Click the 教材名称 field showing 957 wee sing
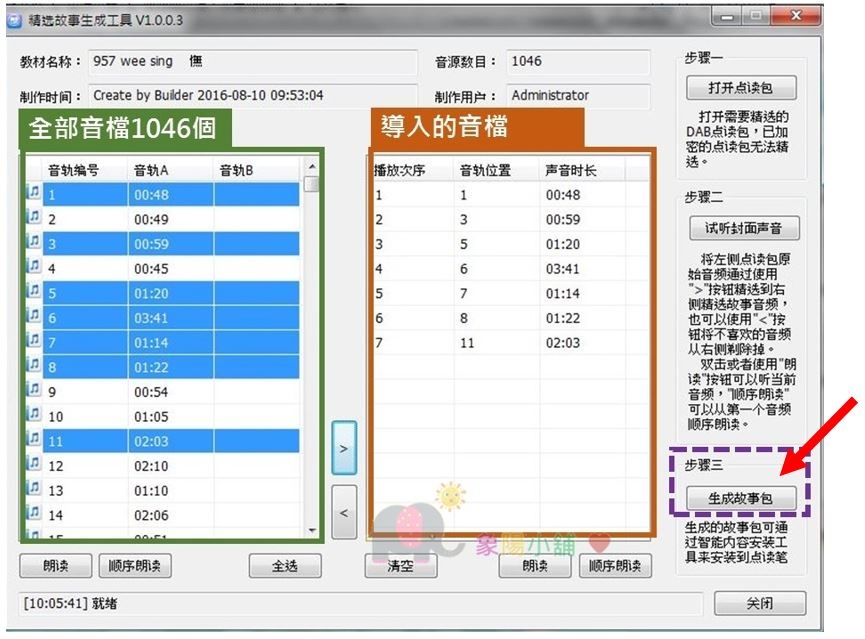 (x=253, y=61)
